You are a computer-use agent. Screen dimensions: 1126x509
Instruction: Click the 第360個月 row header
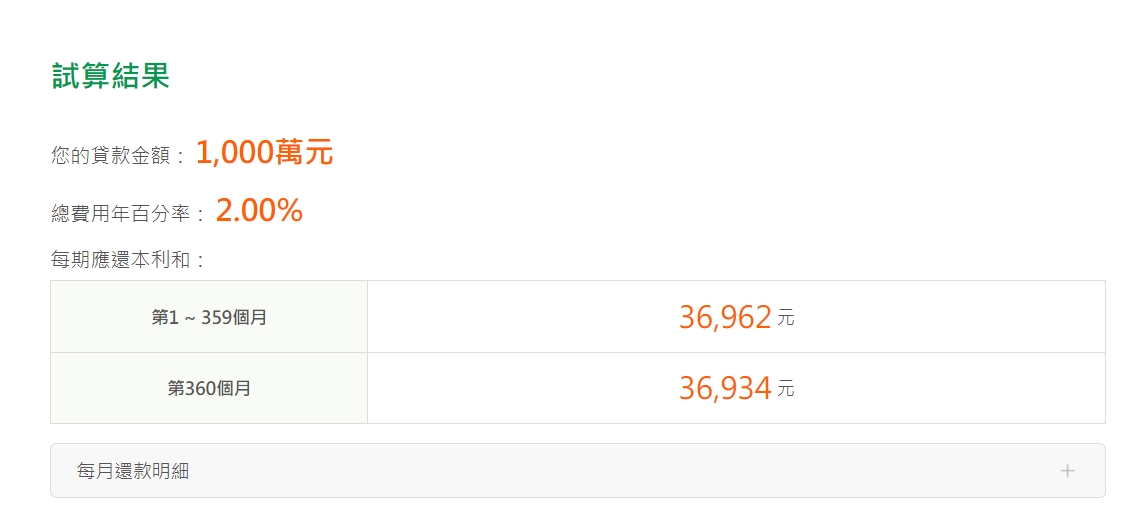pyautogui.click(x=209, y=388)
